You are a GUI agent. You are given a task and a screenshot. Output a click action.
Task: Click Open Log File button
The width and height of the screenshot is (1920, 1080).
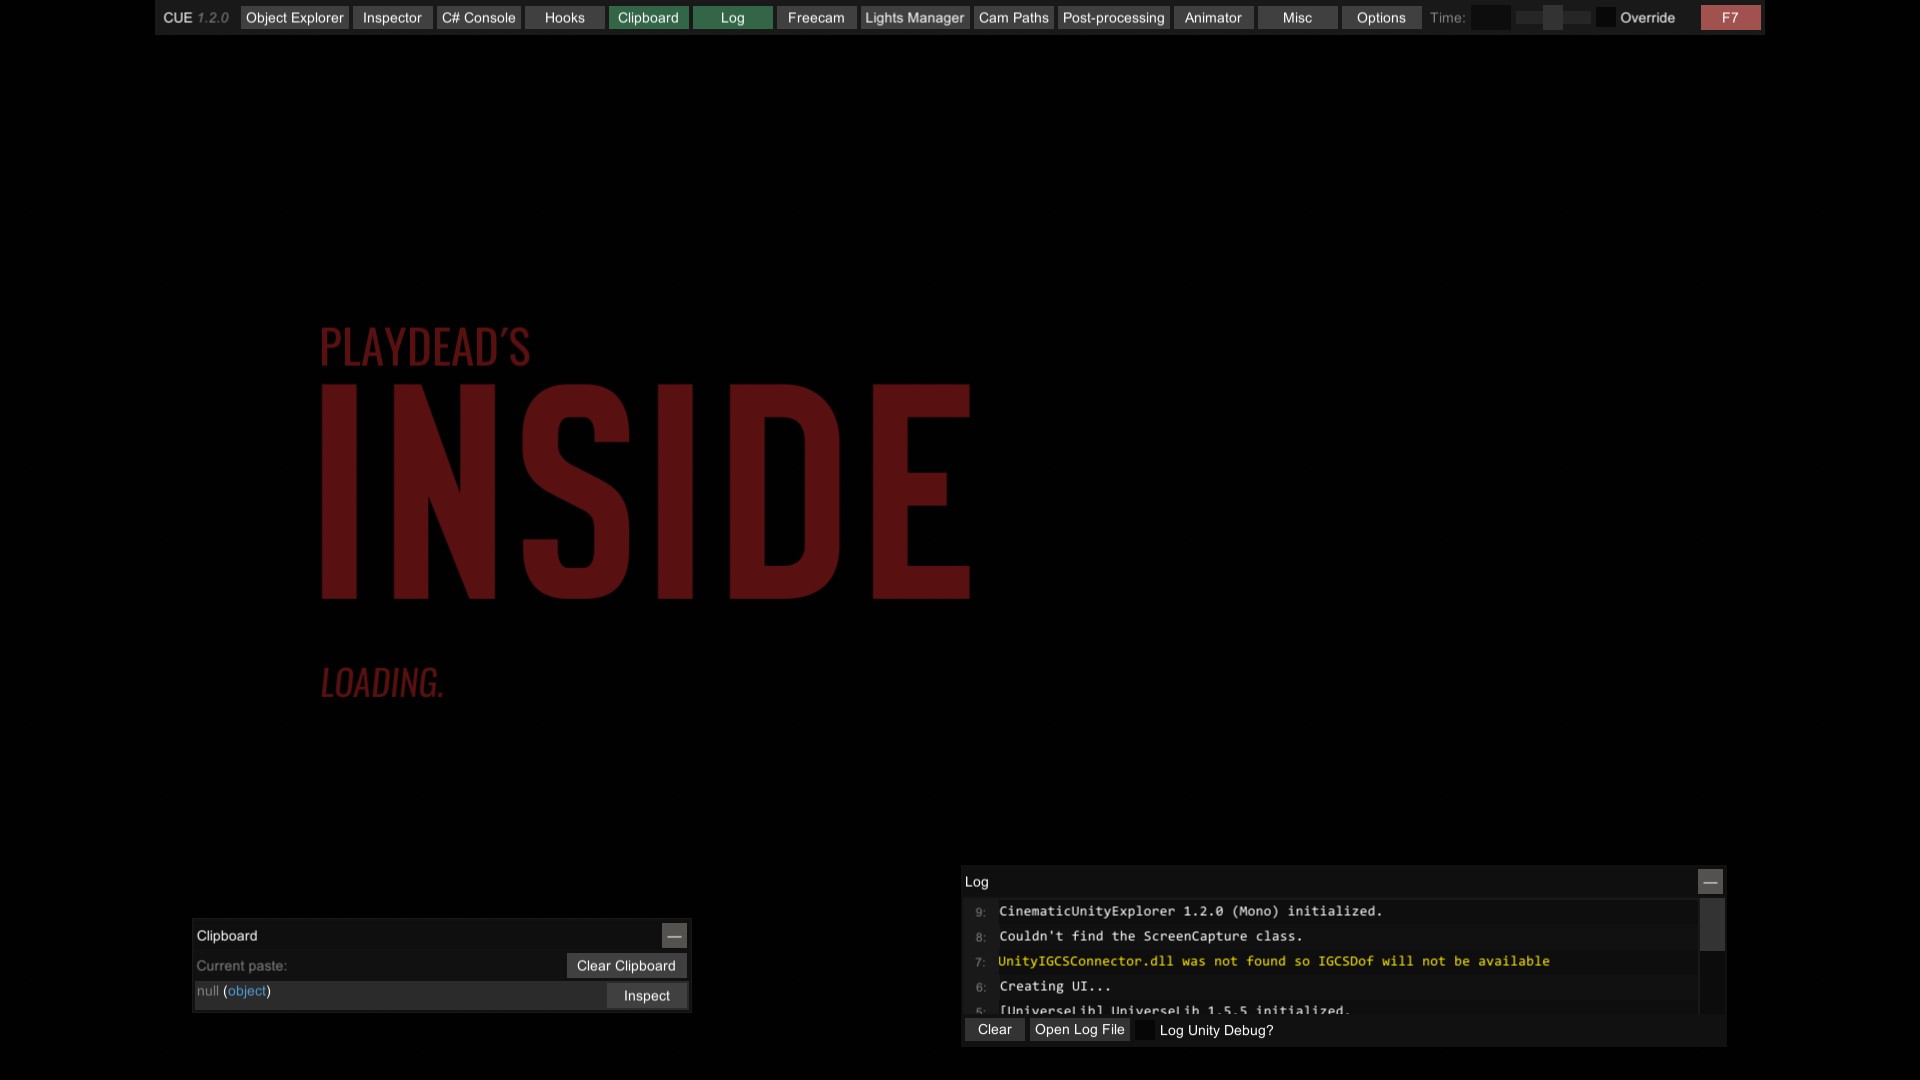point(1079,1030)
